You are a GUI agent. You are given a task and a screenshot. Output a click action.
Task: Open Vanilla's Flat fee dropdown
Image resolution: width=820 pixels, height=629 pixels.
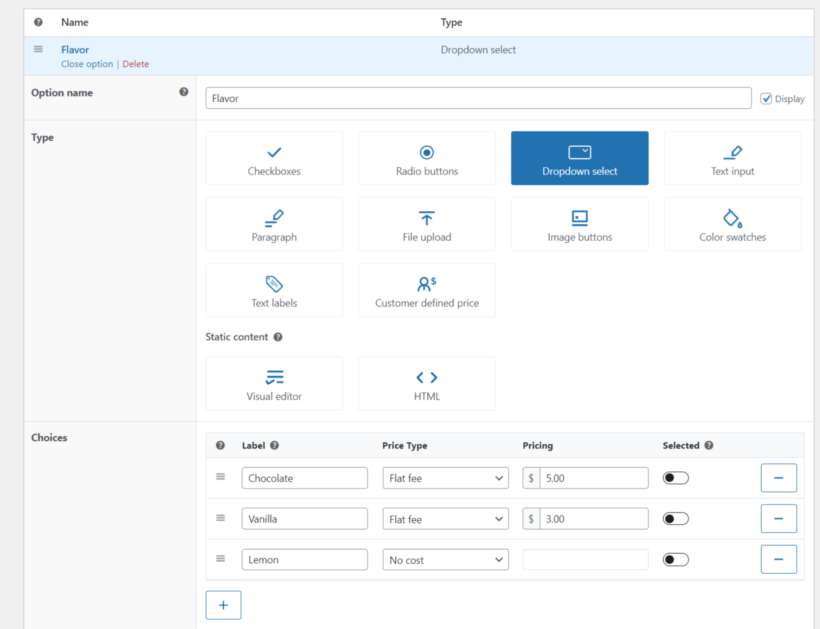point(445,518)
